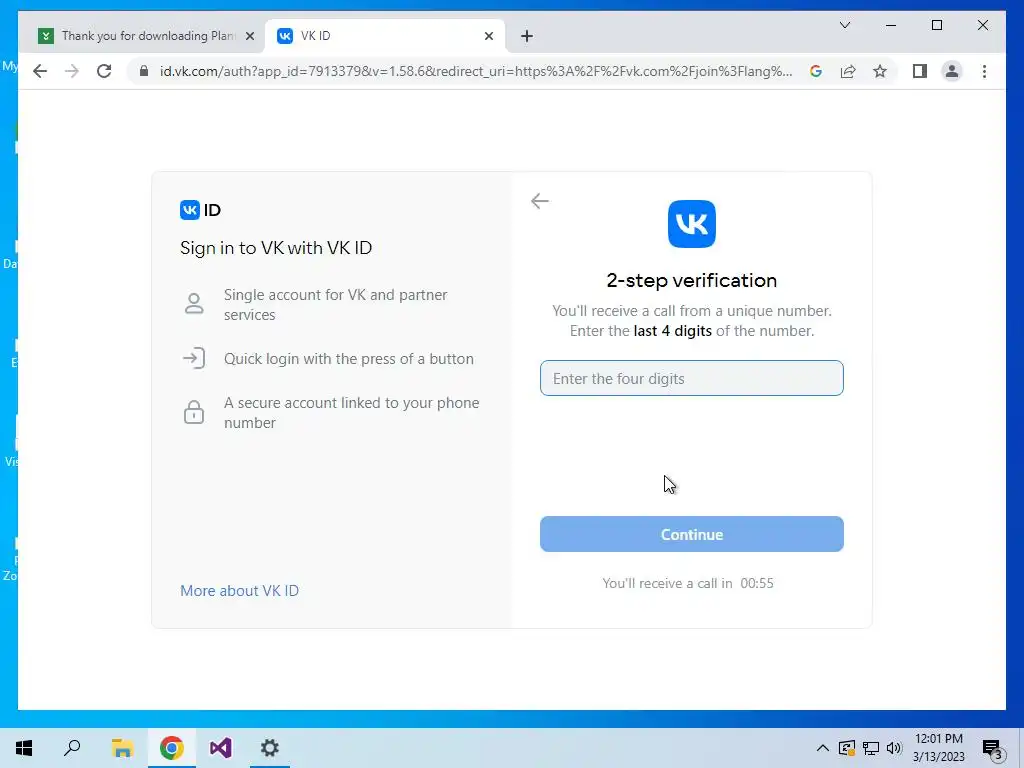Click the address bar URL
The image size is (1024, 768).
point(475,71)
